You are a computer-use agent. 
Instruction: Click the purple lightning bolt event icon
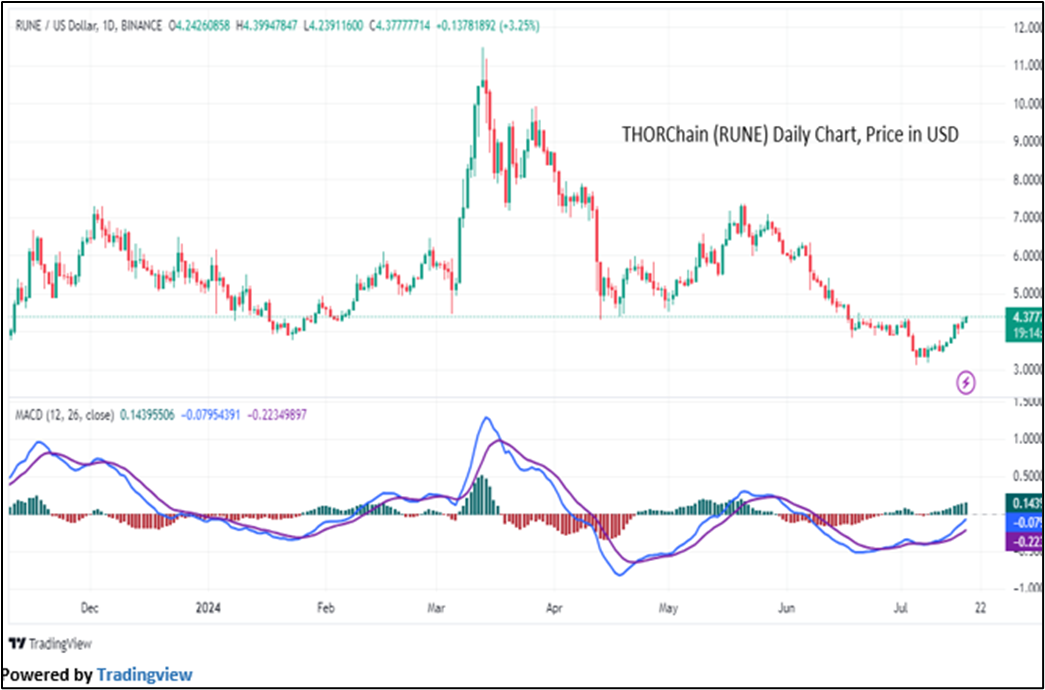(x=967, y=383)
